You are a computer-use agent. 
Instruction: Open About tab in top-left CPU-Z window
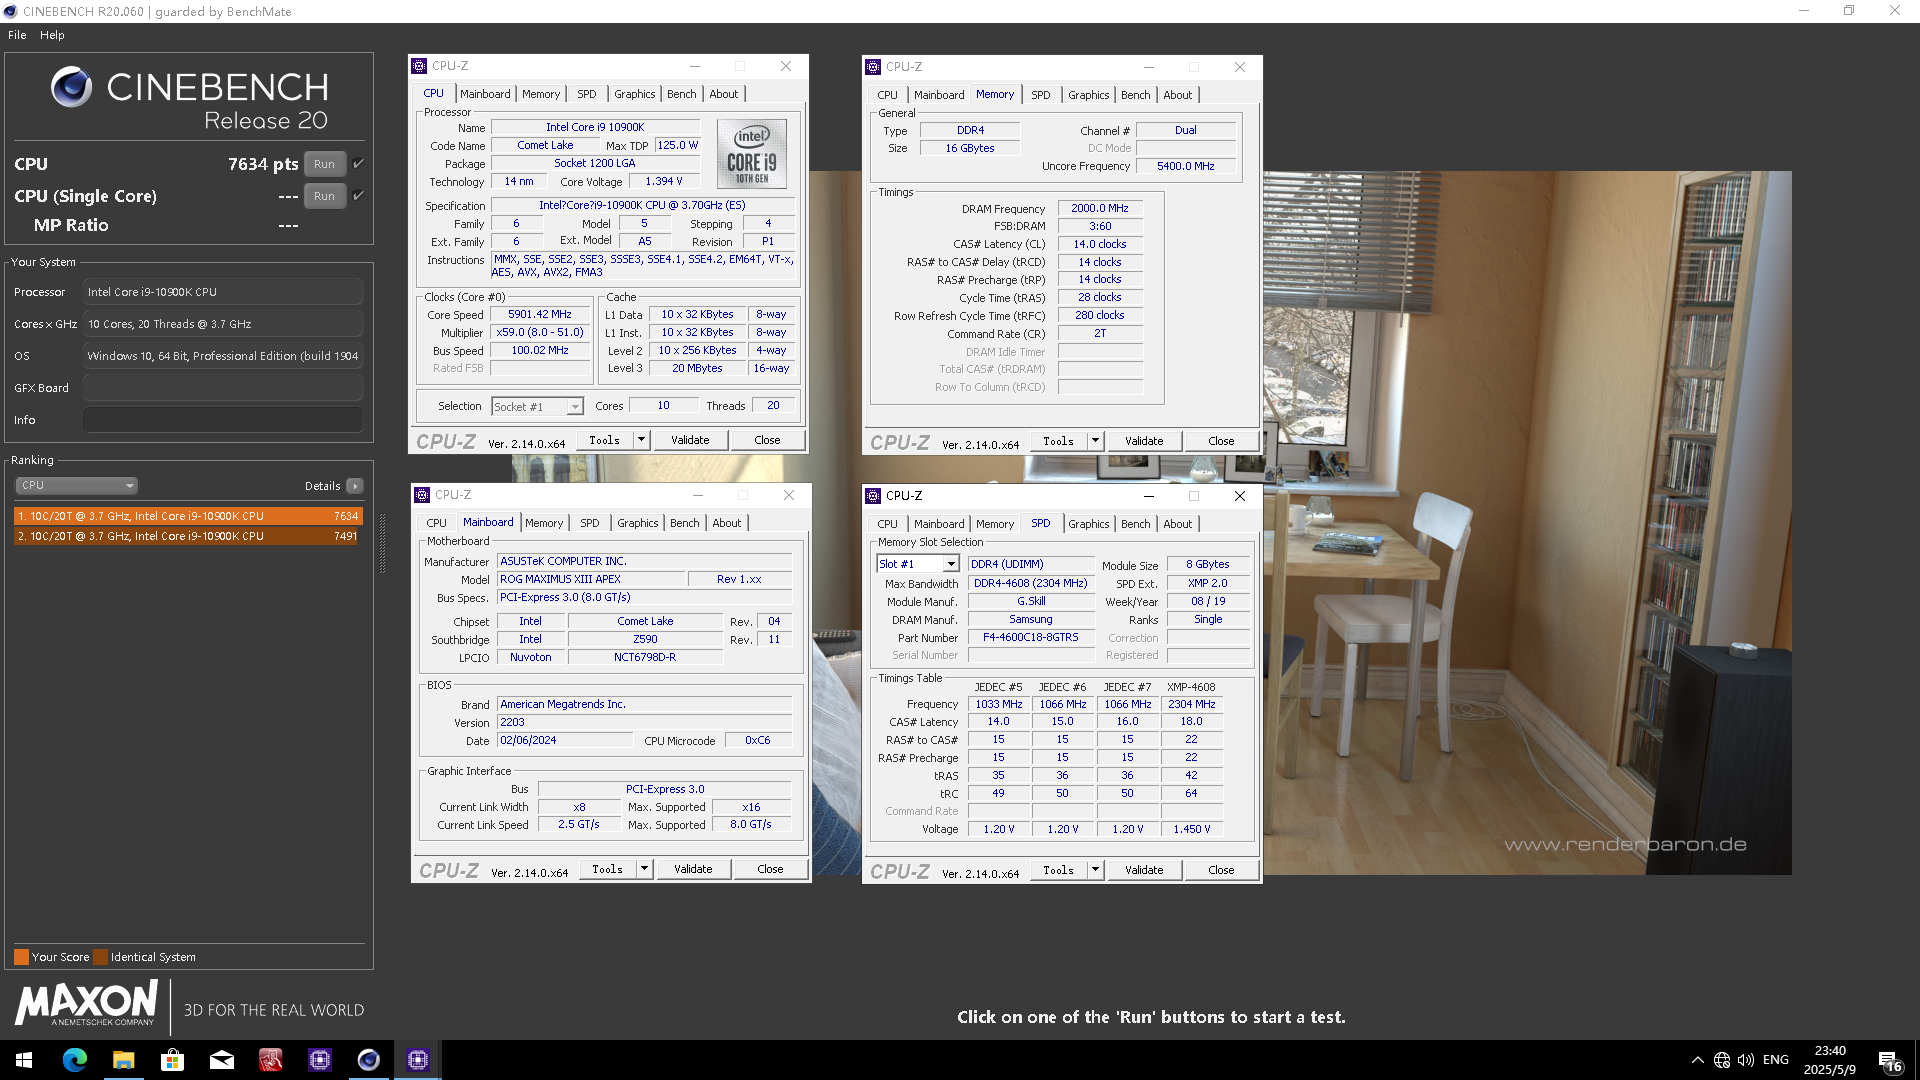[724, 94]
